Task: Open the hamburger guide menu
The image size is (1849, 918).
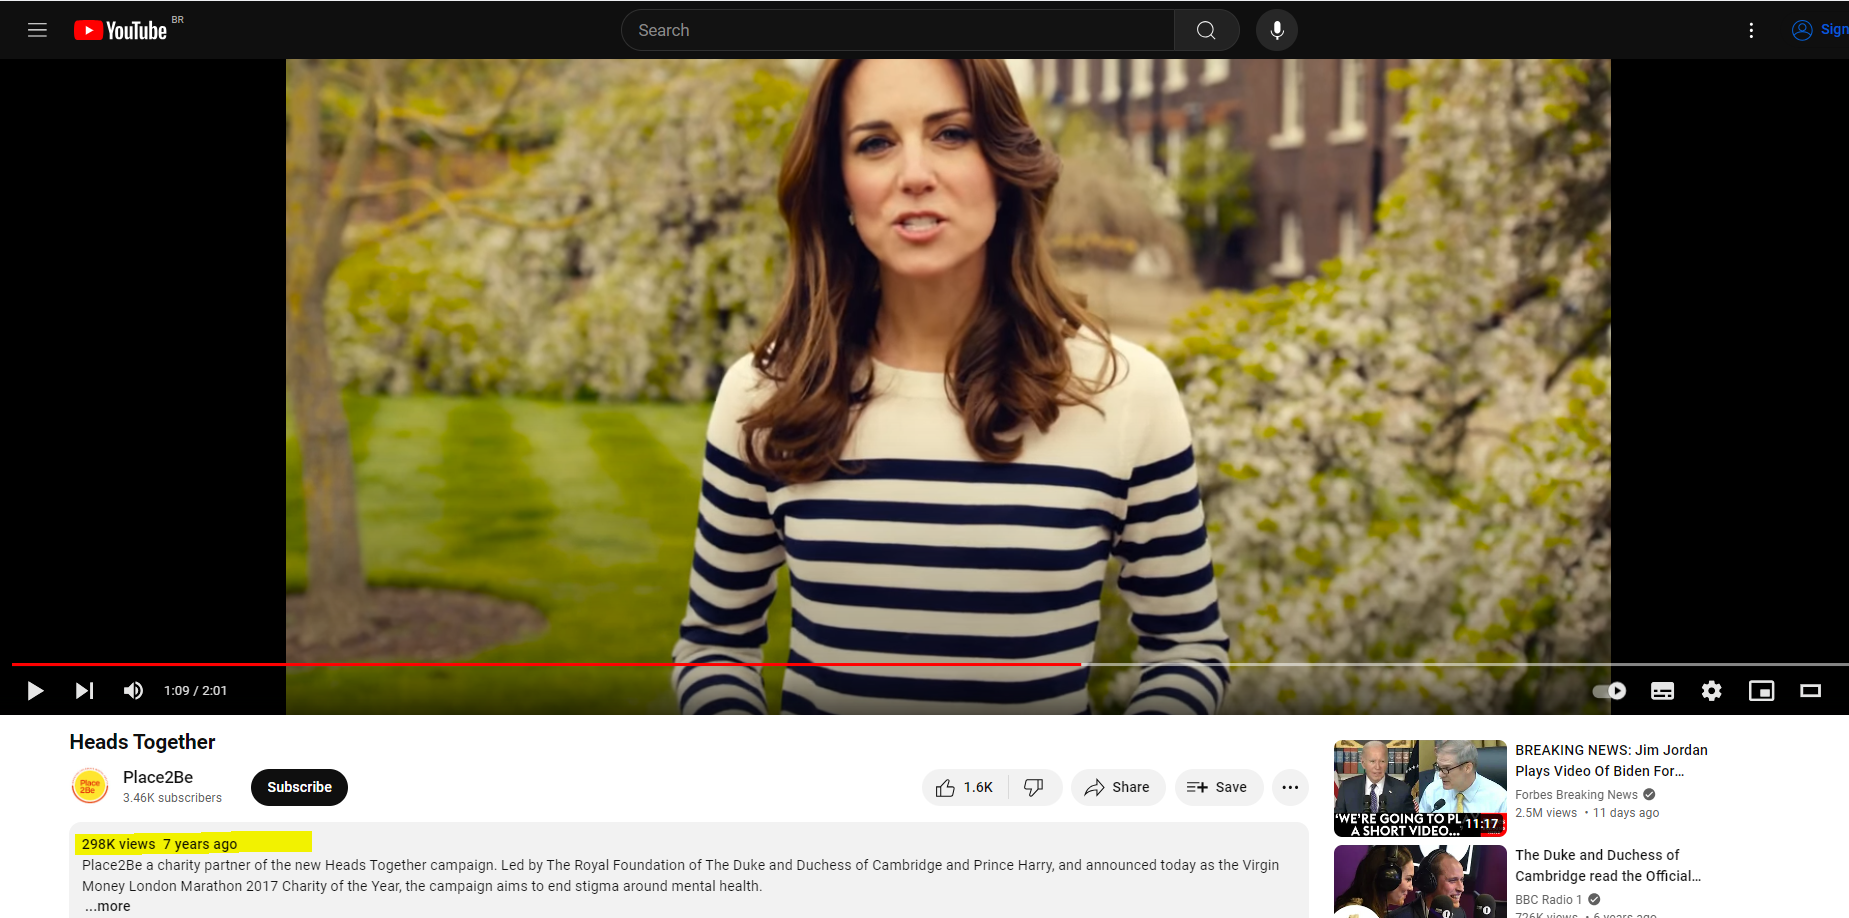Action: [37, 30]
